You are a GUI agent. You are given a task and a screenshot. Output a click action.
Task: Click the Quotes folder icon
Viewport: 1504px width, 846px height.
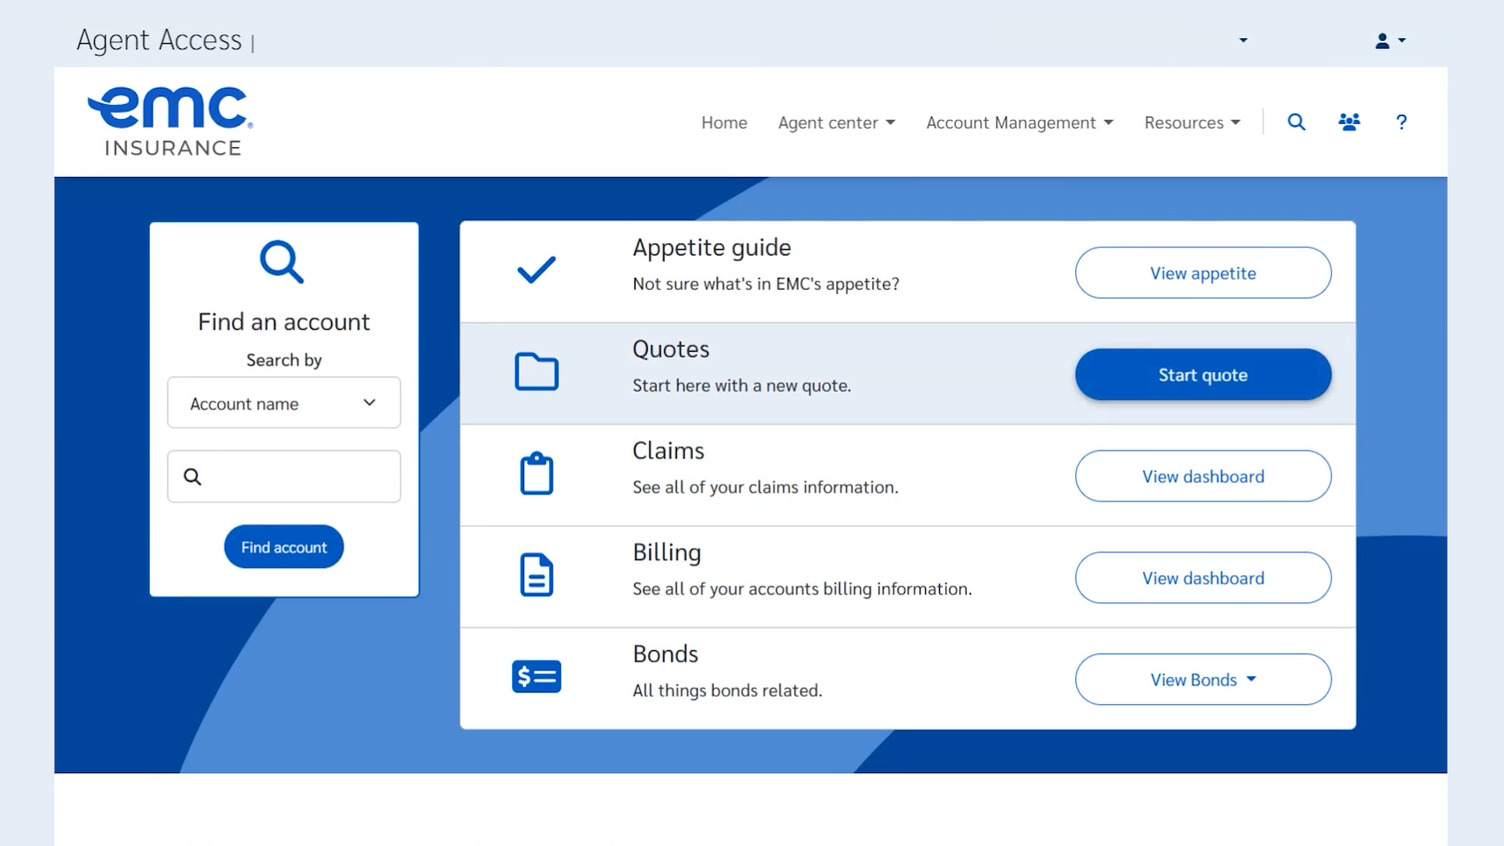[x=536, y=371]
